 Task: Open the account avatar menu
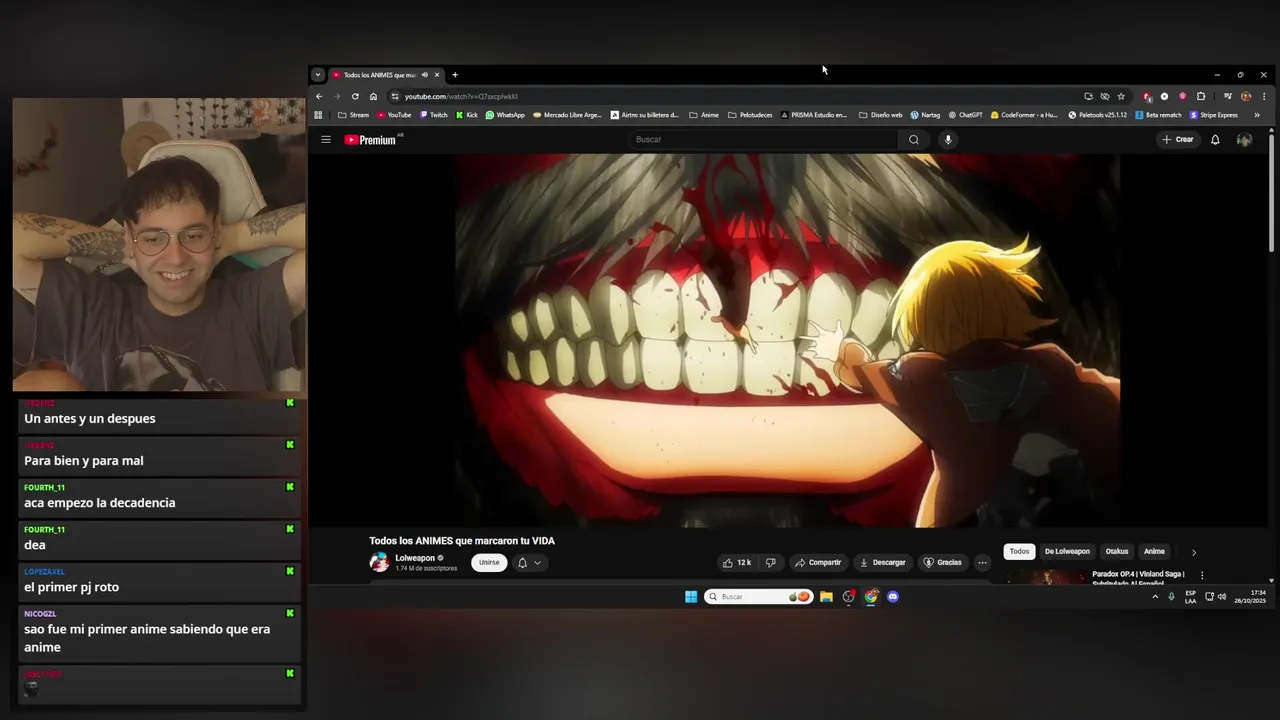pos(1244,140)
